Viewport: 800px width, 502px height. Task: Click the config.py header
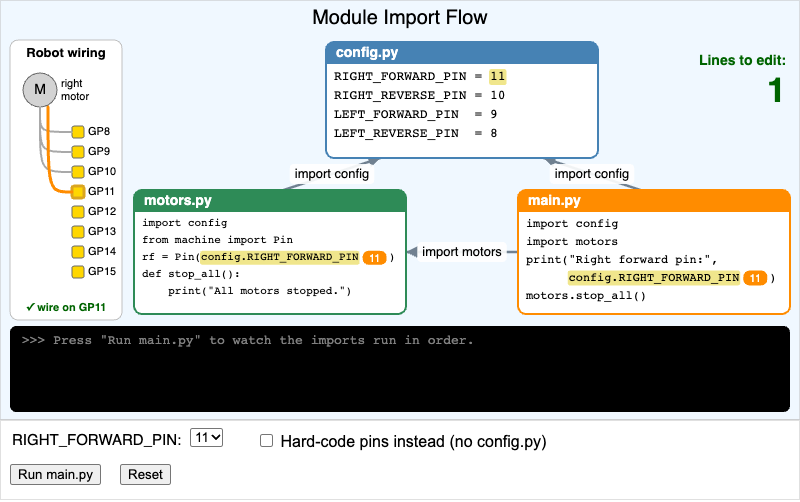[462, 53]
